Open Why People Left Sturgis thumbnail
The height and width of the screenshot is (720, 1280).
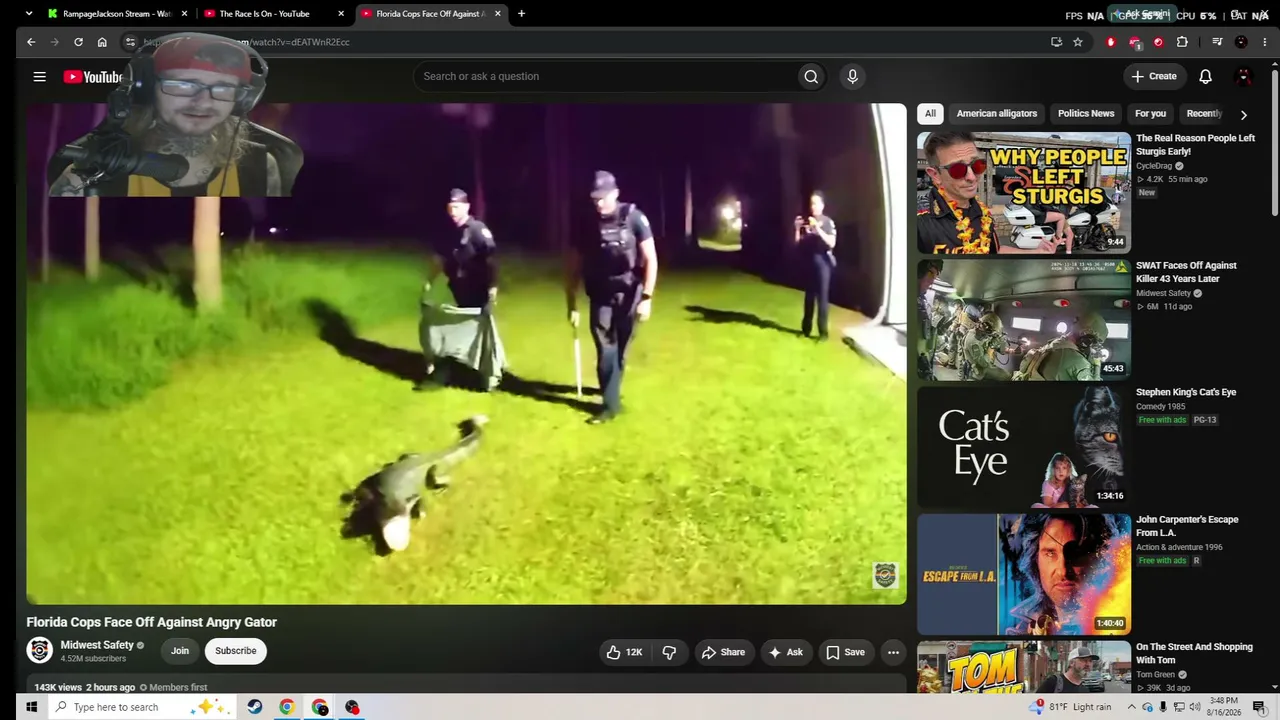[1024, 193]
